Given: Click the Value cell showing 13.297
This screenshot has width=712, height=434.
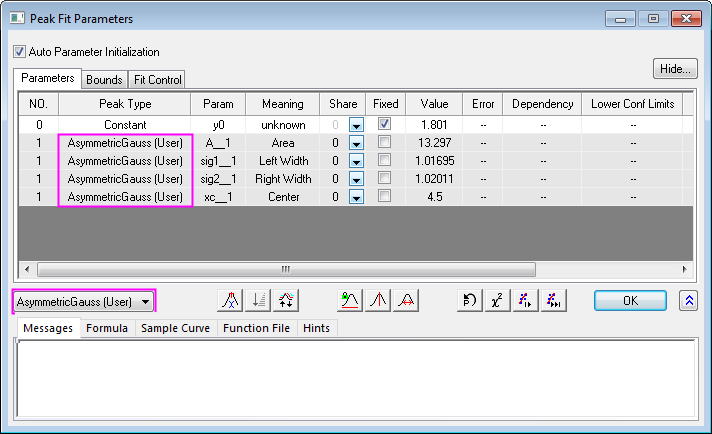Looking at the screenshot, I should (x=435, y=143).
